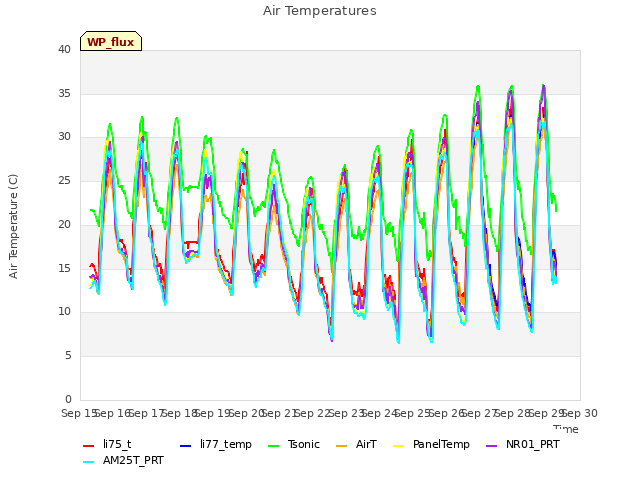Click the green Tsonic legend swatch
This screenshot has width=640, height=480.
[x=273, y=446]
